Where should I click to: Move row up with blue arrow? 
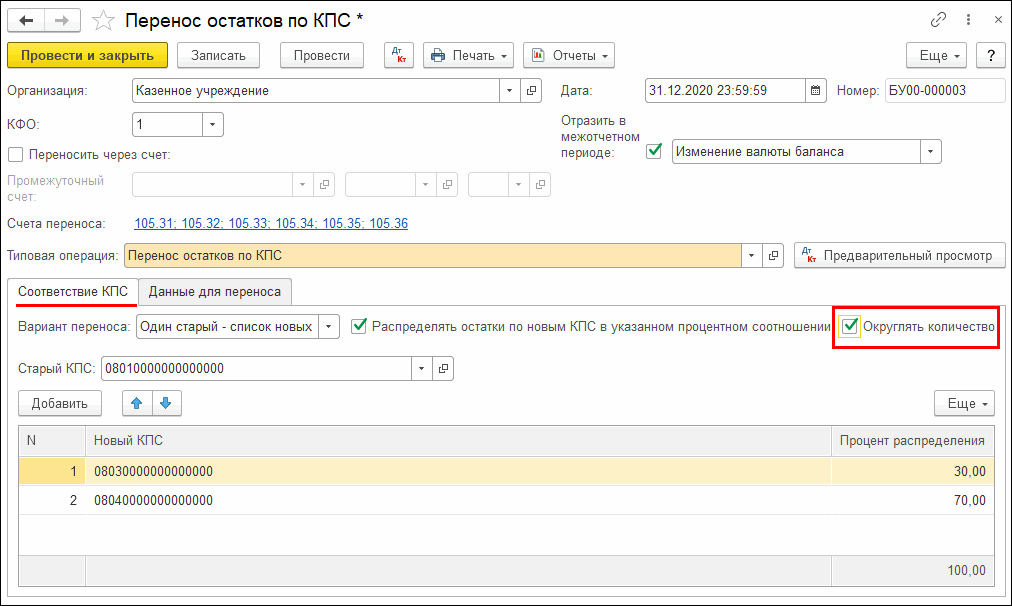[137, 403]
